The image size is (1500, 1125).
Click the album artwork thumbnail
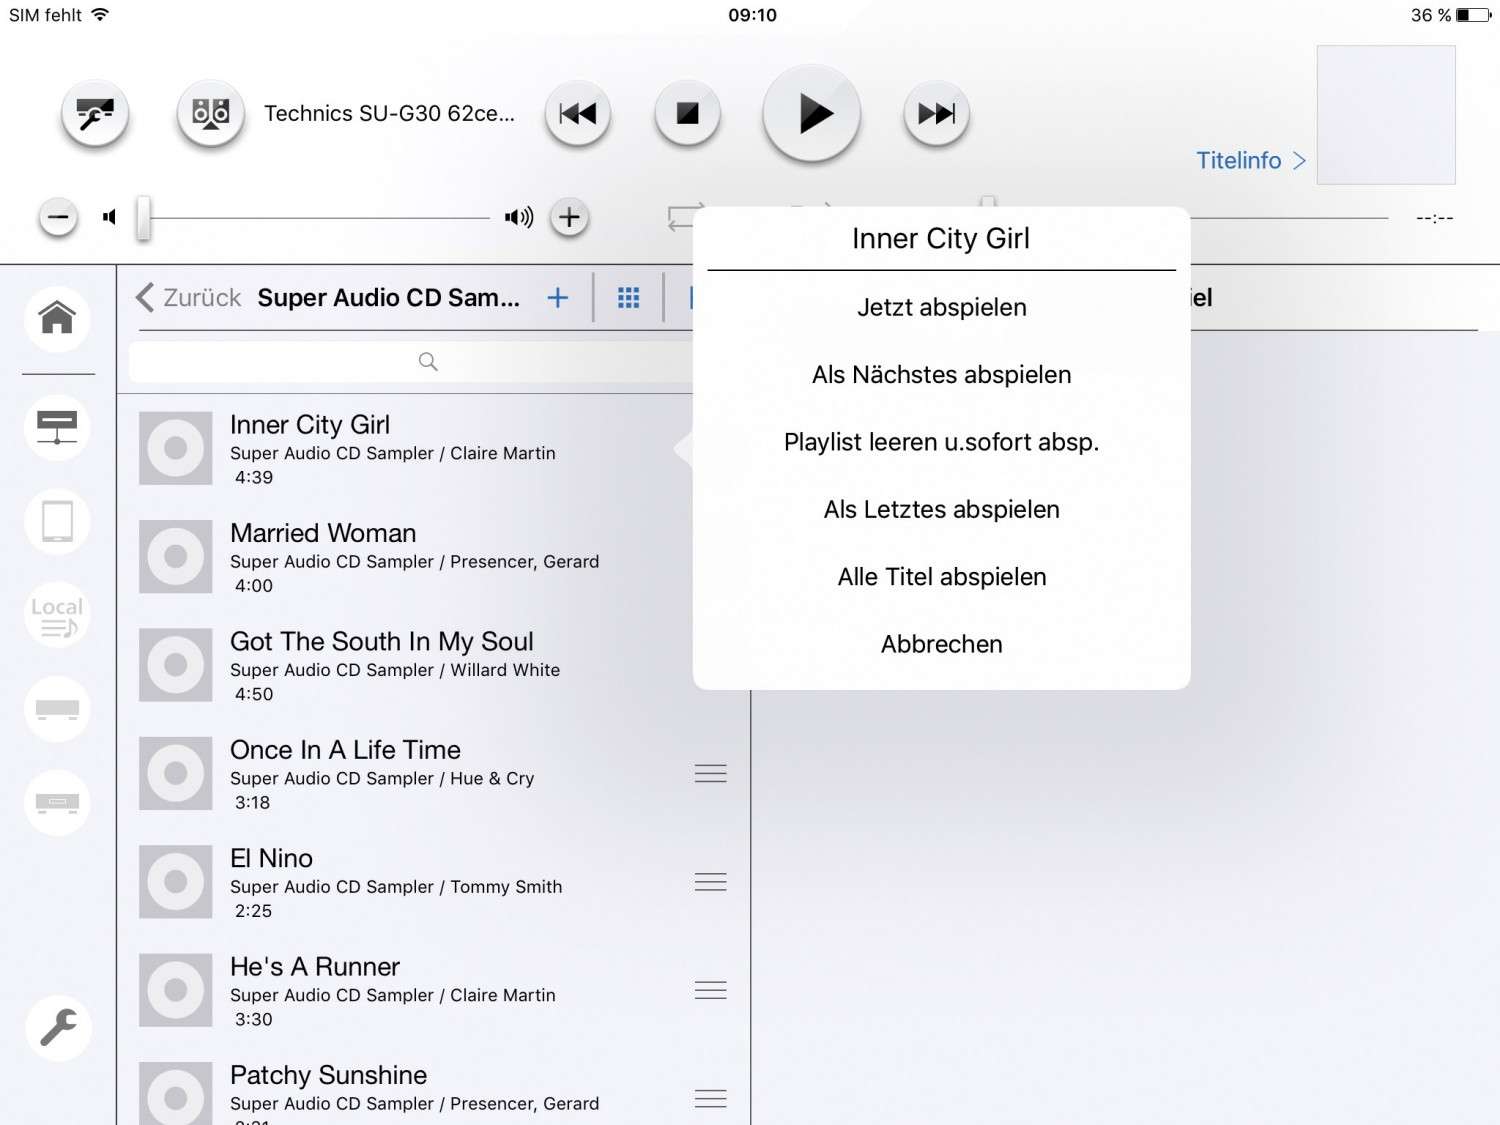(1386, 115)
